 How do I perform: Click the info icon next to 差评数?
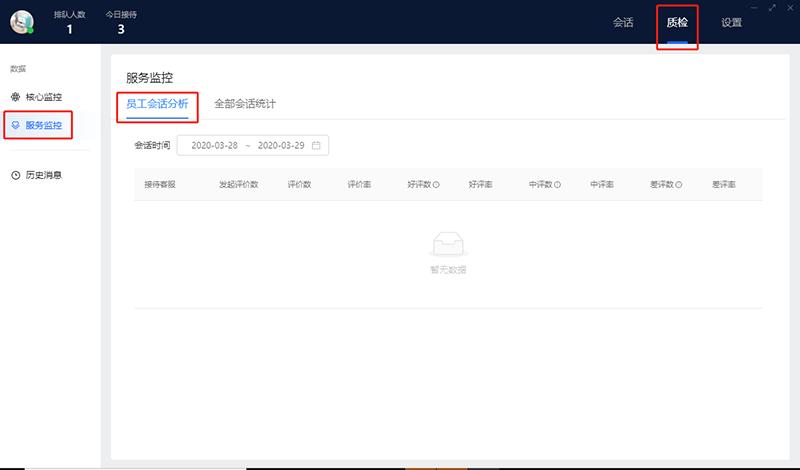coord(679,185)
